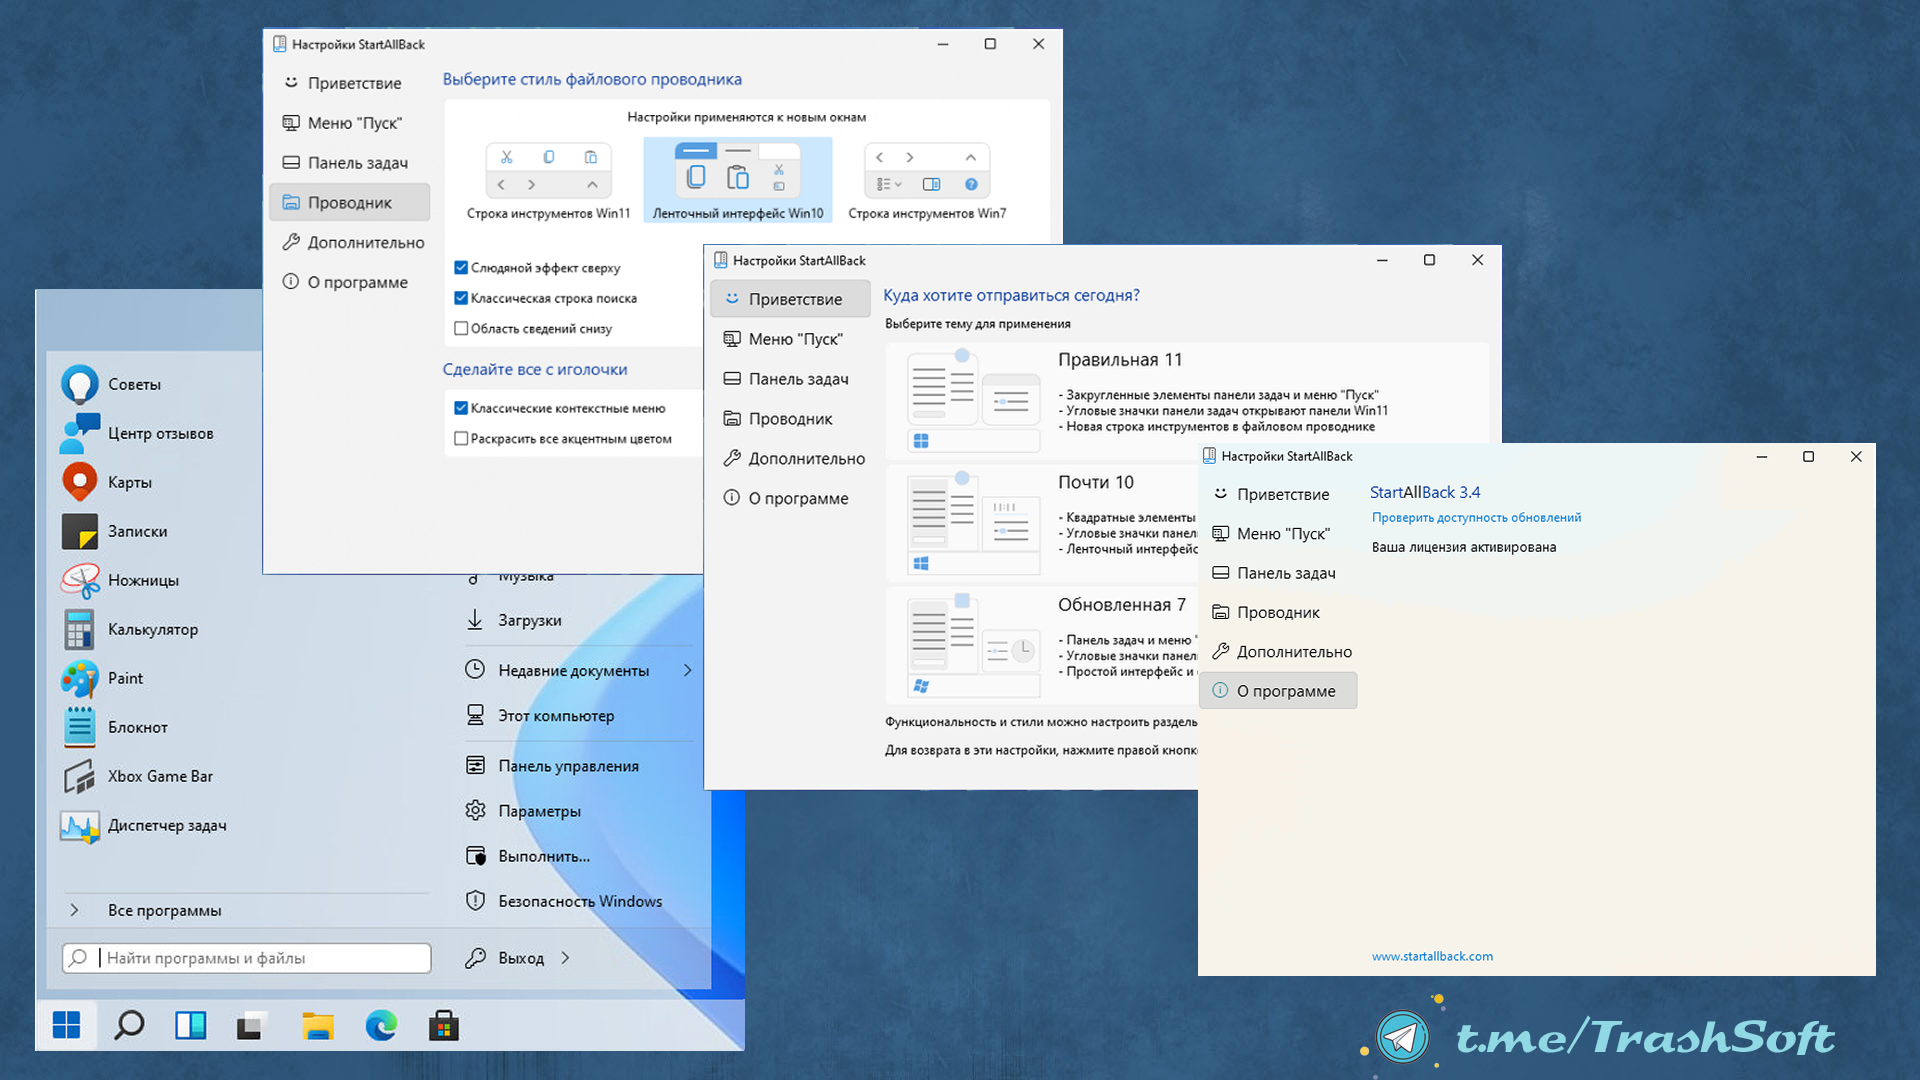Click Проверить доступность обновлений link
This screenshot has height=1080, width=1920.
coord(1476,518)
